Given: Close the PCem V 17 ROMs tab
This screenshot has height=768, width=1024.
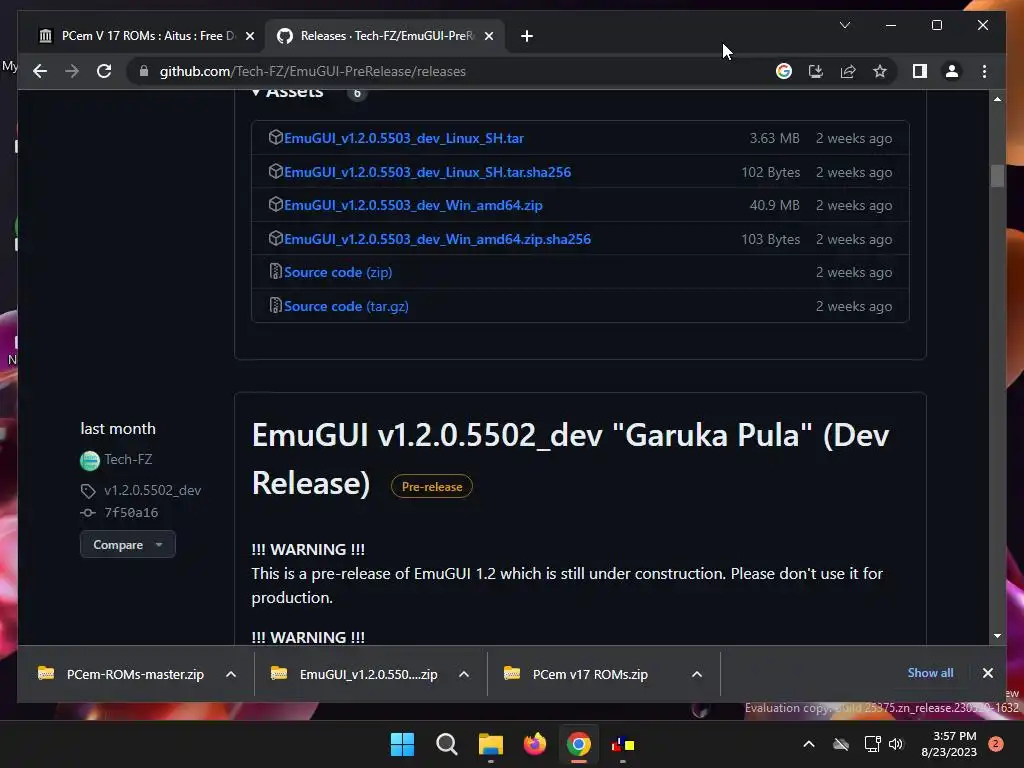Looking at the screenshot, I should 249,36.
